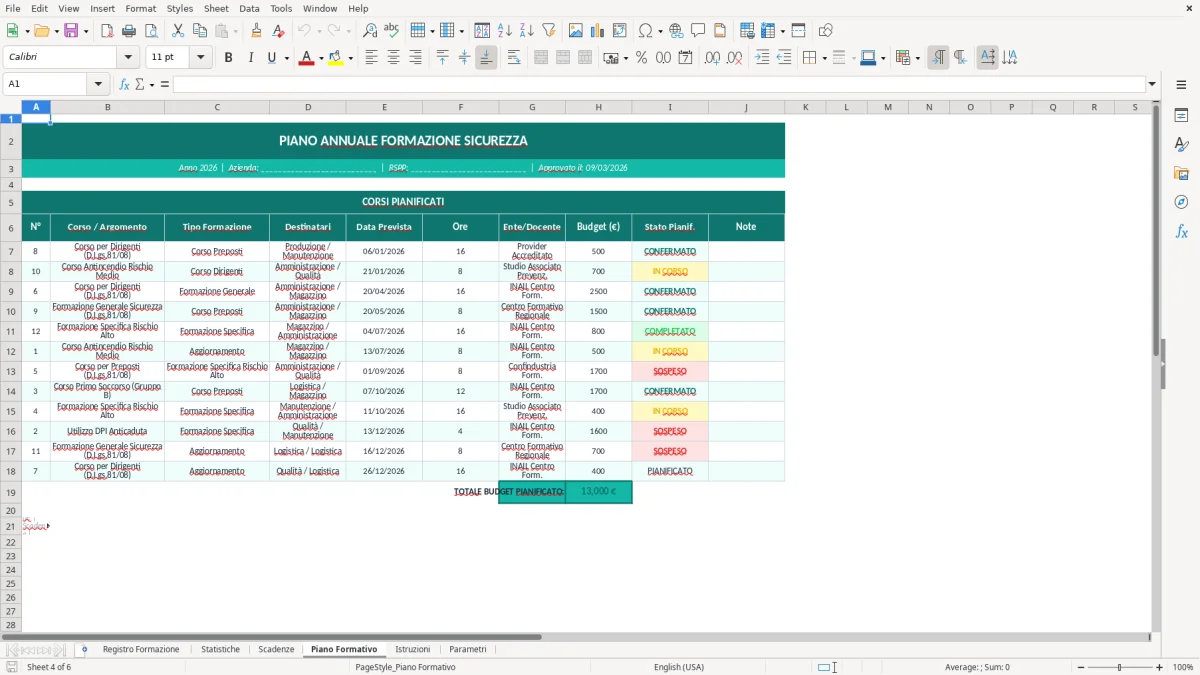1200x675 pixels.
Task: Open Conditional Formatting dropdown arrow
Action: (917, 58)
